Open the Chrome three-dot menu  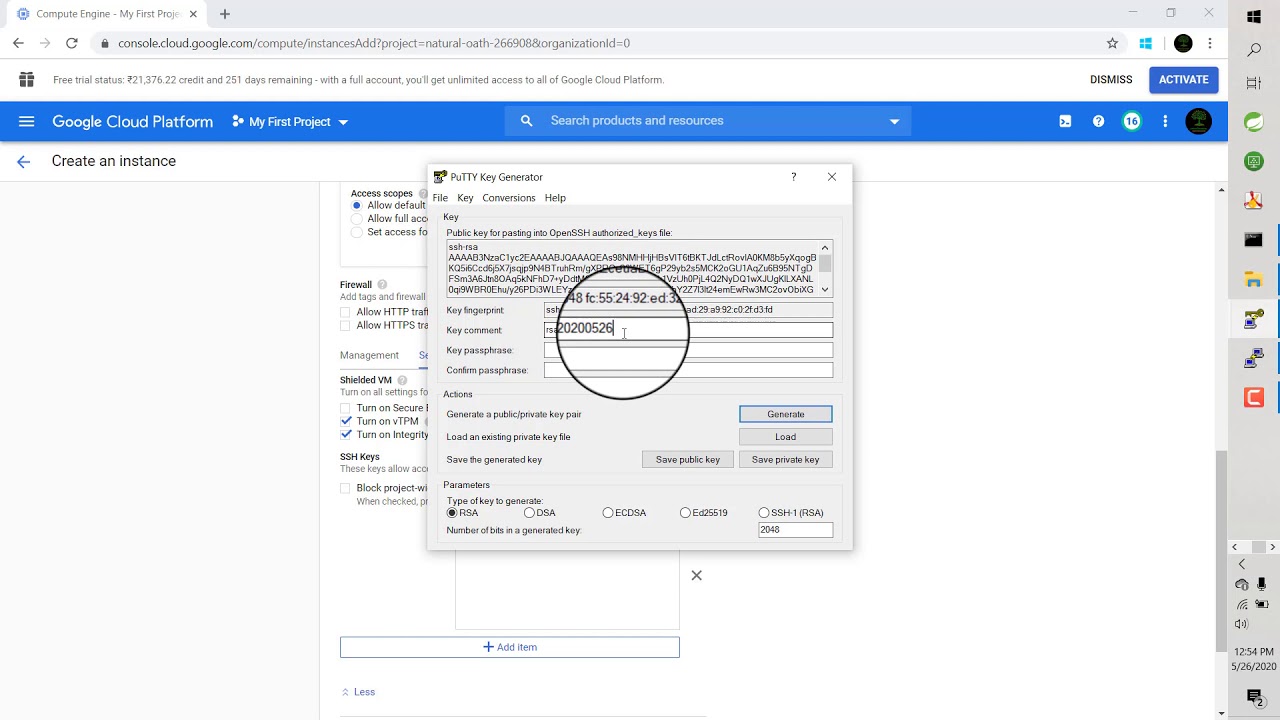pyautogui.click(x=1210, y=43)
